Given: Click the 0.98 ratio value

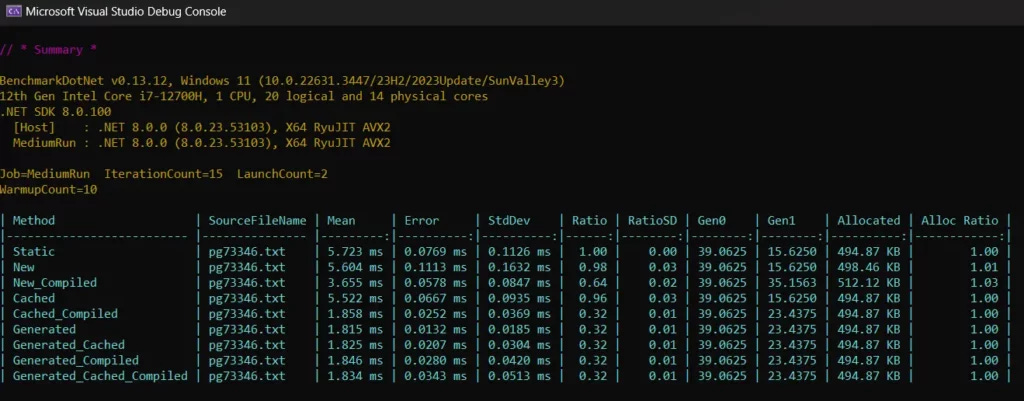Looking at the screenshot, I should click(593, 267).
